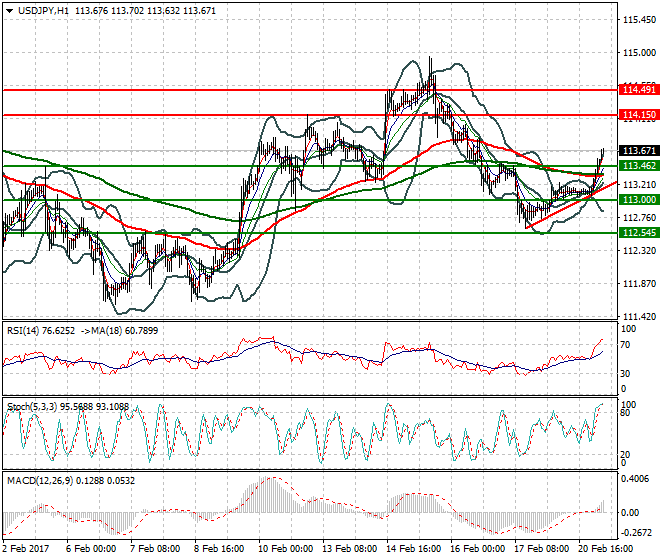Select the 111.870 price axis value
The height and width of the screenshot is (560, 660).
[x=639, y=284]
